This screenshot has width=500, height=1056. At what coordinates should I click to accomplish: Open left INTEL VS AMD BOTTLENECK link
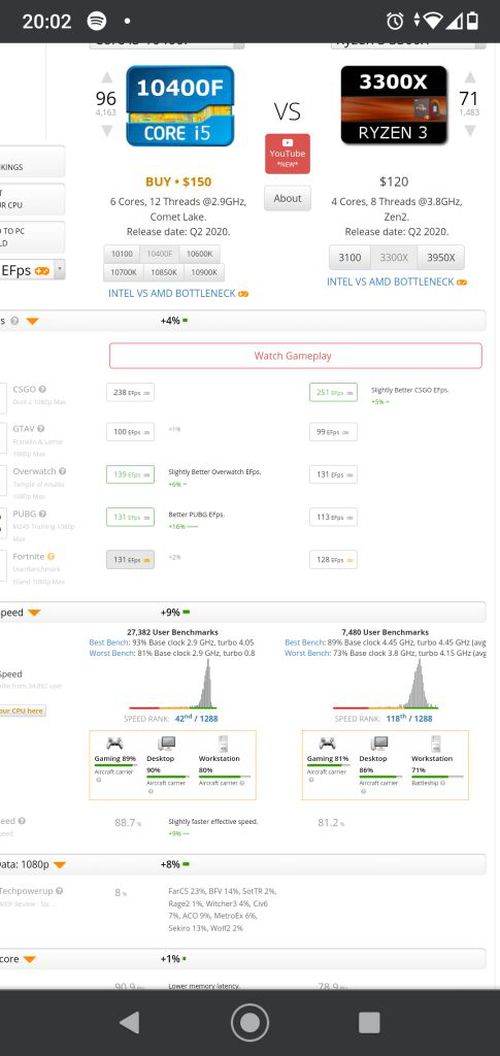click(179, 294)
